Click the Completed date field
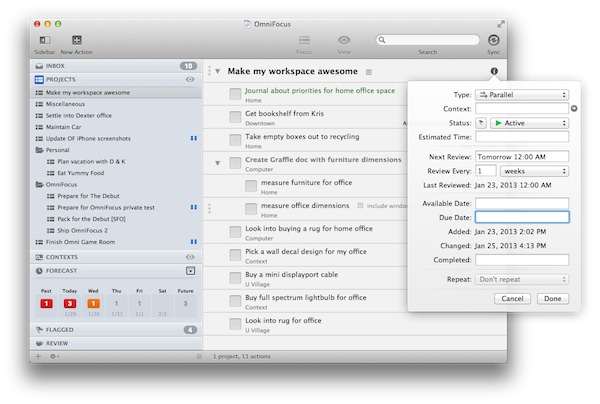600x404 pixels. (522, 260)
